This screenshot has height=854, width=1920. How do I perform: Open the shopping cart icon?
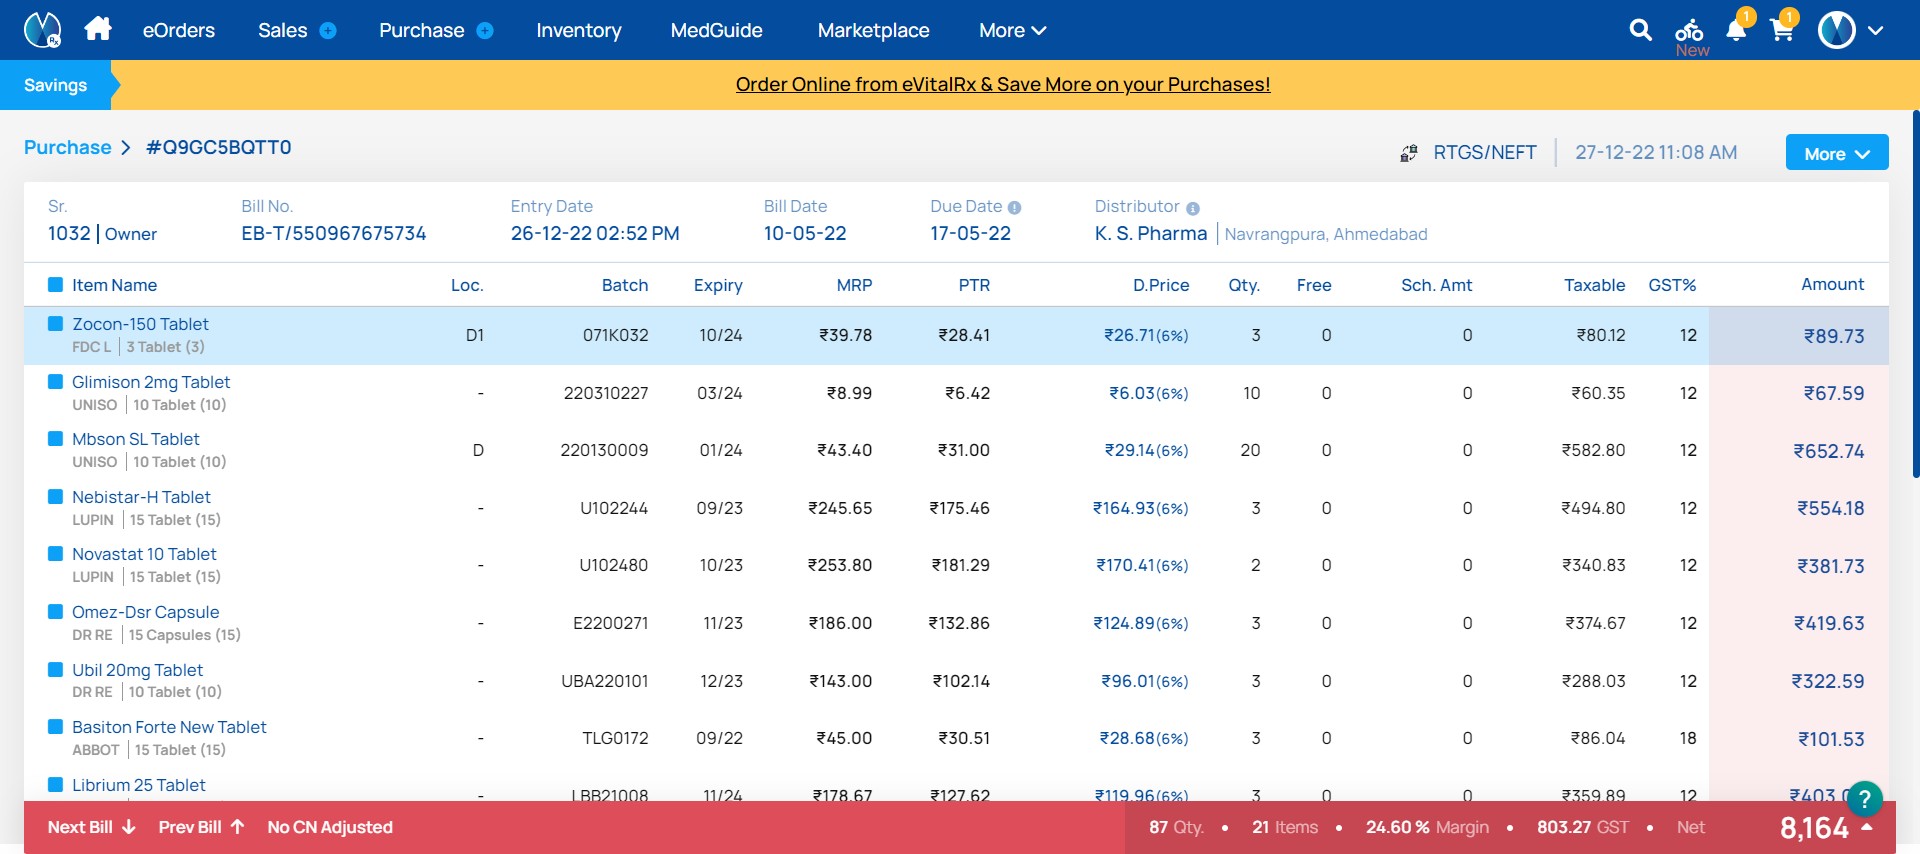pos(1783,29)
